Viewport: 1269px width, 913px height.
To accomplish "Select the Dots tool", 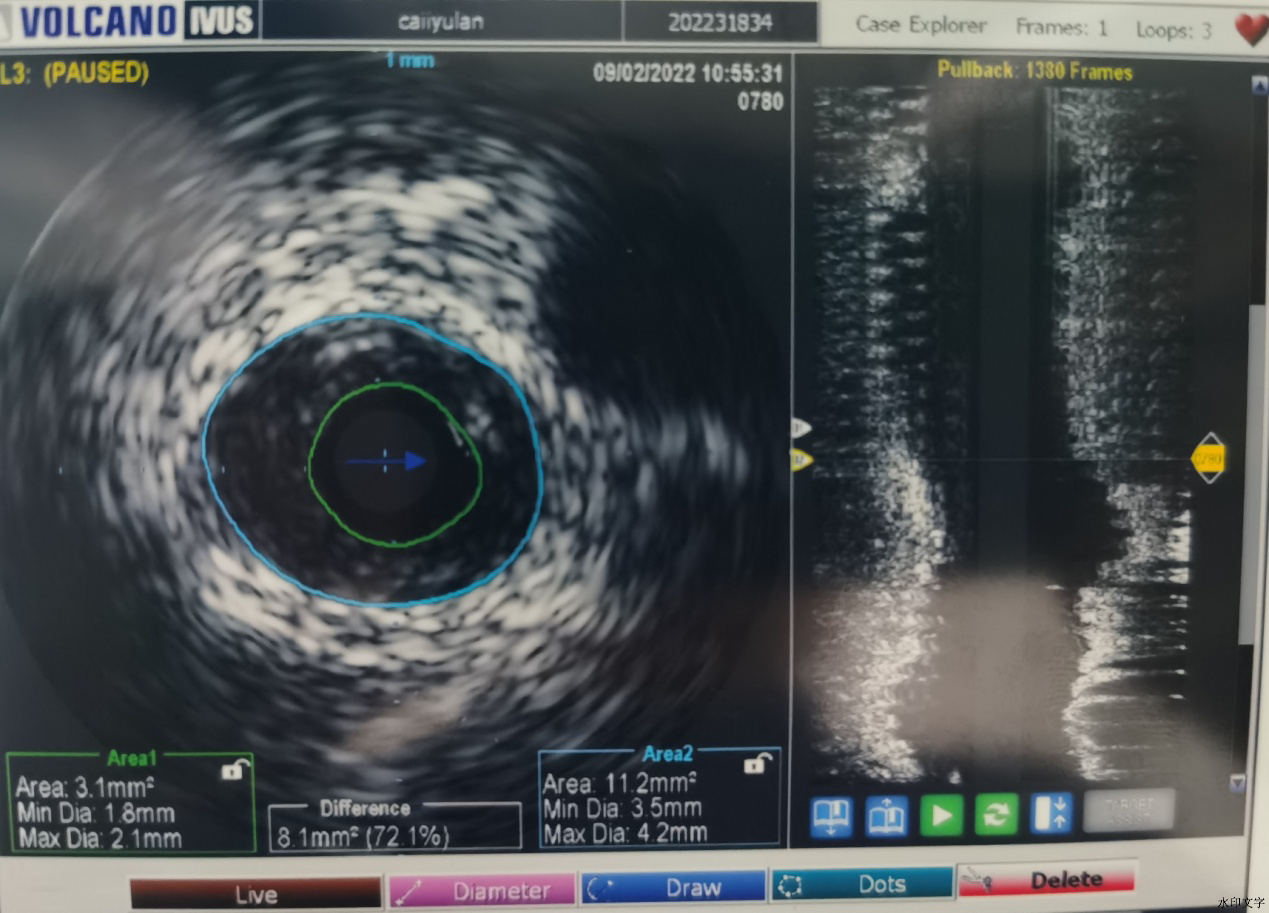I will click(x=861, y=885).
